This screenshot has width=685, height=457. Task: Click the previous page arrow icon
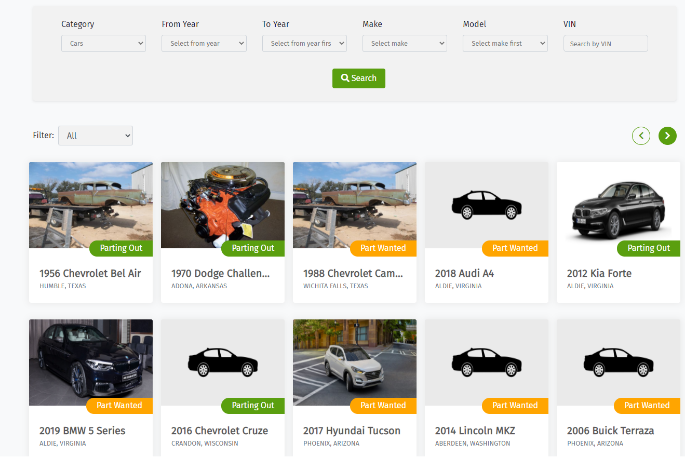641,135
